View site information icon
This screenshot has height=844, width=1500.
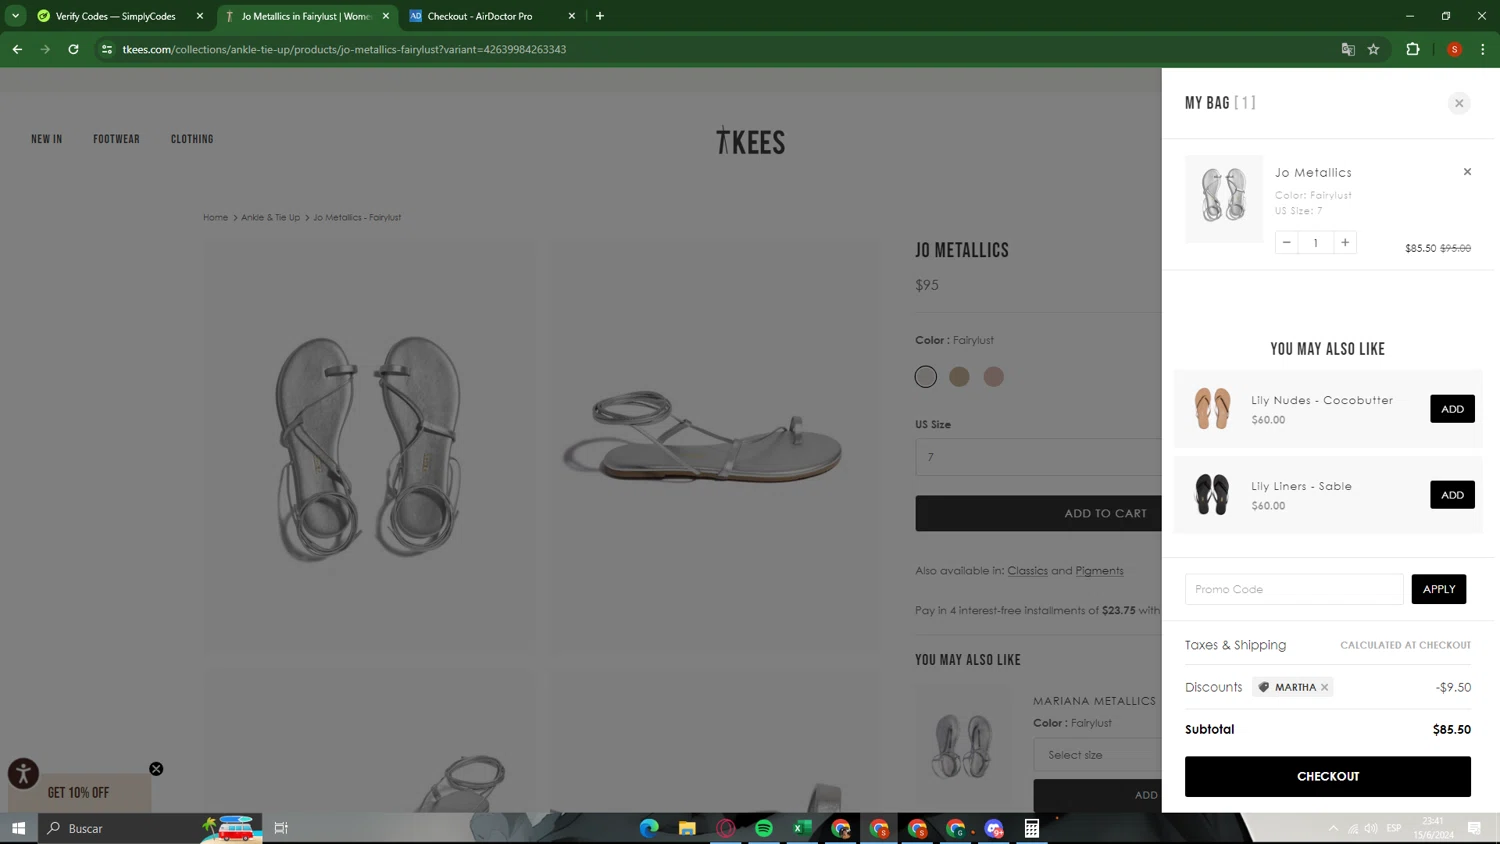pos(107,49)
